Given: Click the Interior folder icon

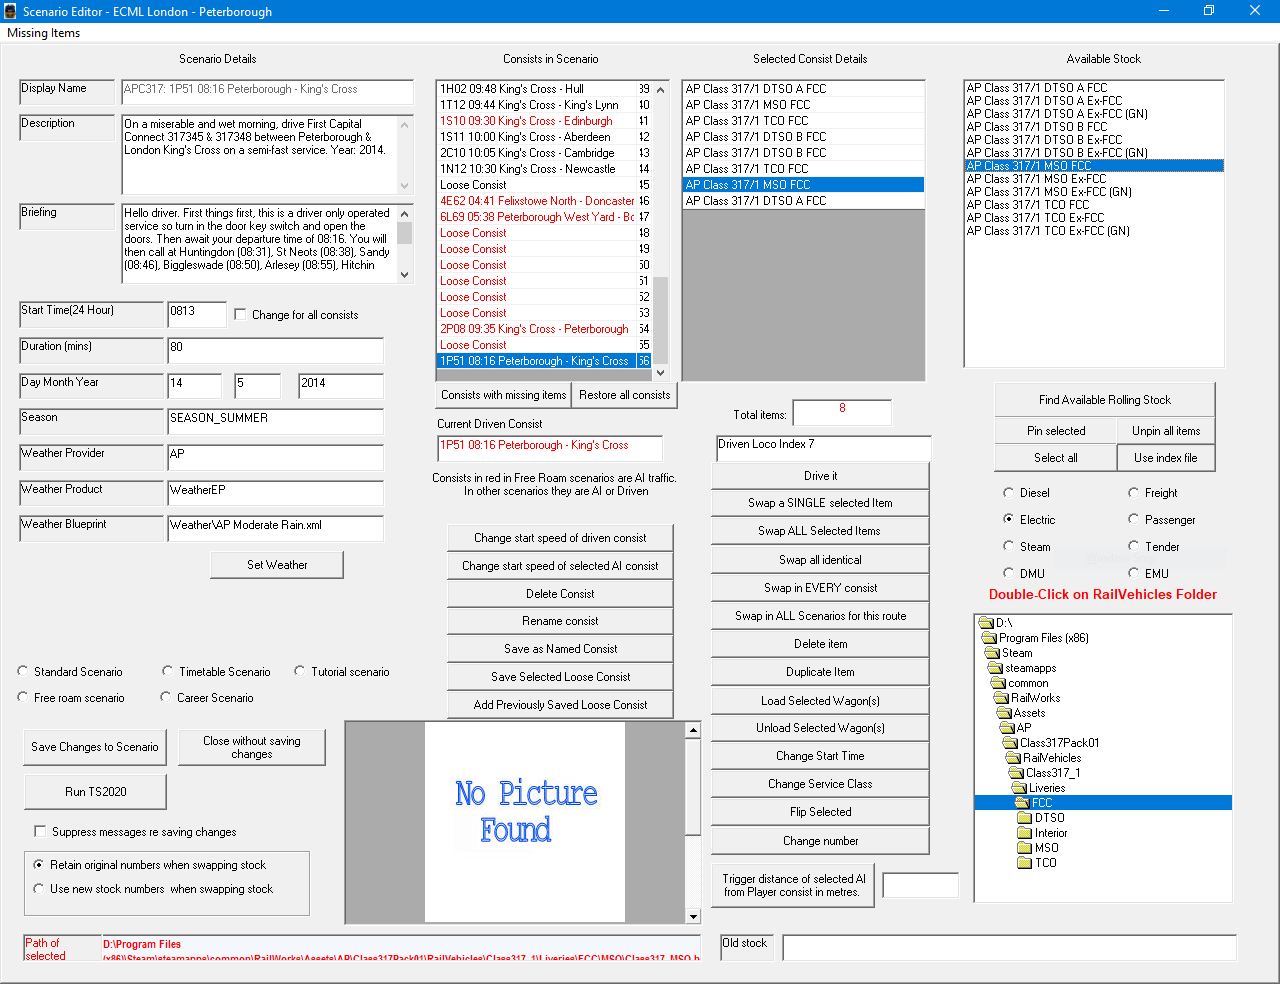Looking at the screenshot, I should [x=1024, y=833].
